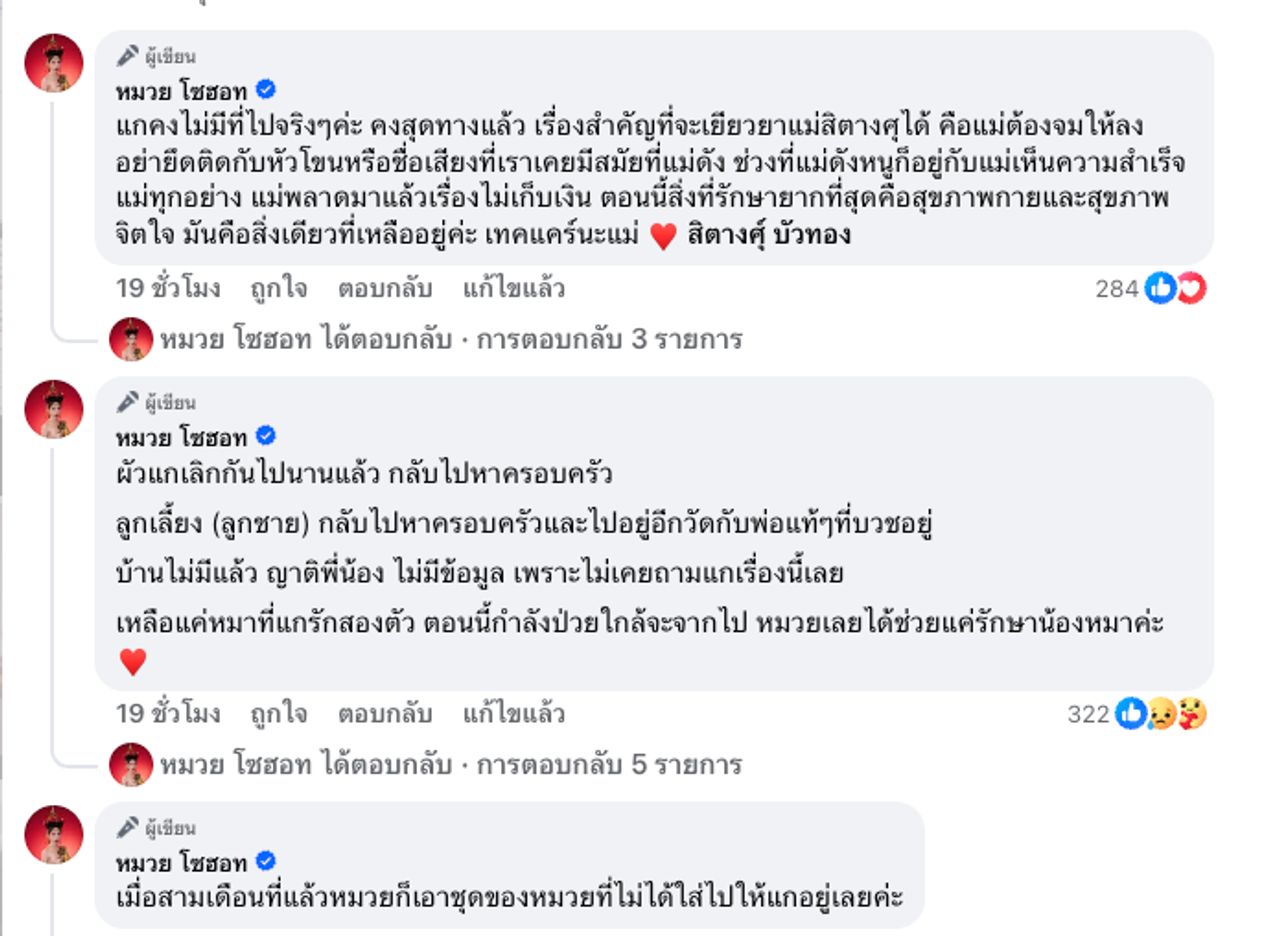Open the 284 reactions count list
This screenshot has height=936, width=1280.
coord(1116,289)
